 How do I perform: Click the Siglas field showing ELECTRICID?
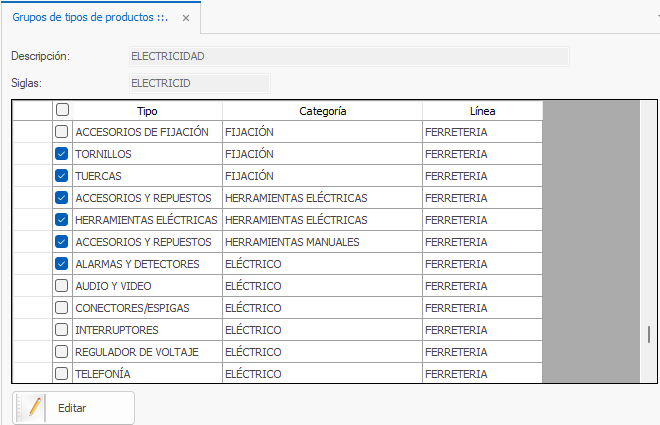click(200, 83)
